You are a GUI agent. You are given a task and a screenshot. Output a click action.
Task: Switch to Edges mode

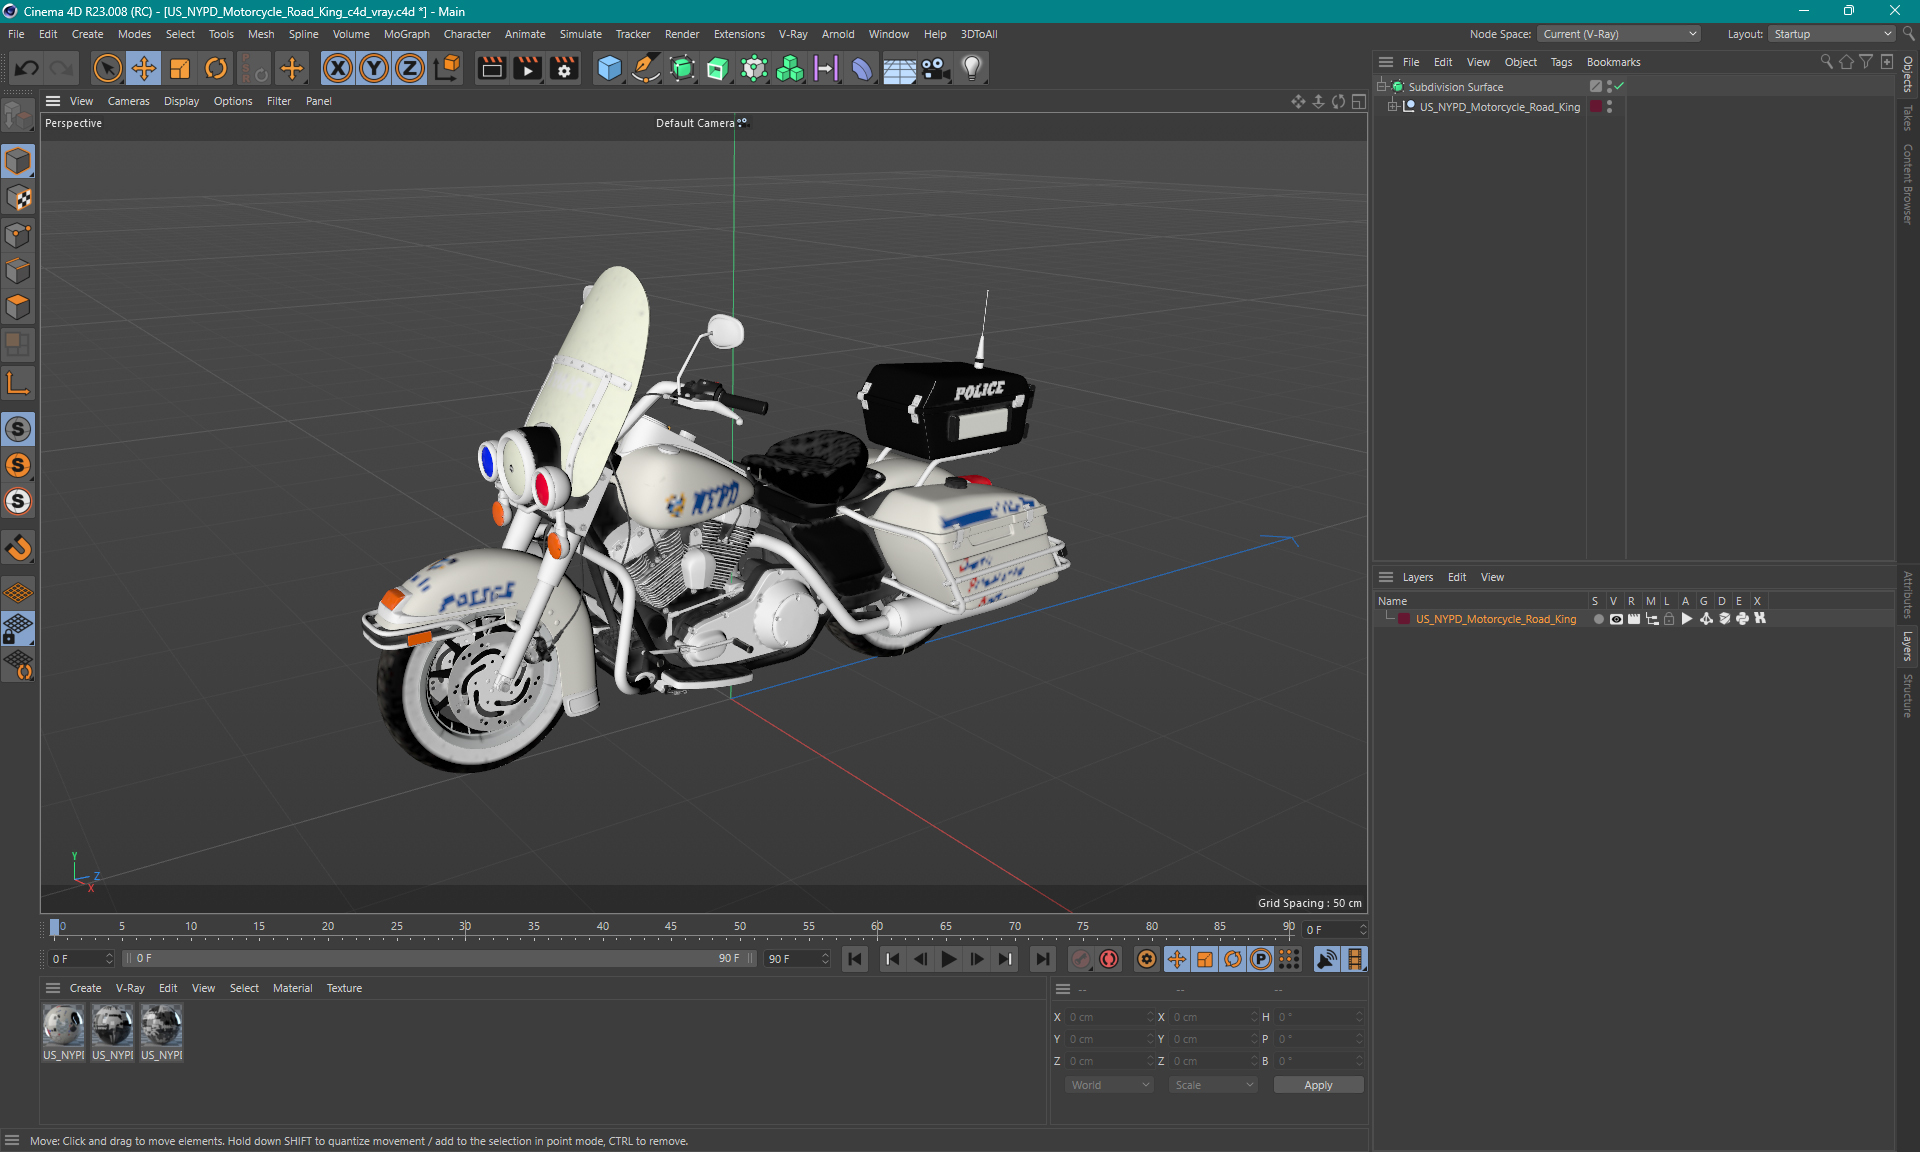(x=18, y=271)
